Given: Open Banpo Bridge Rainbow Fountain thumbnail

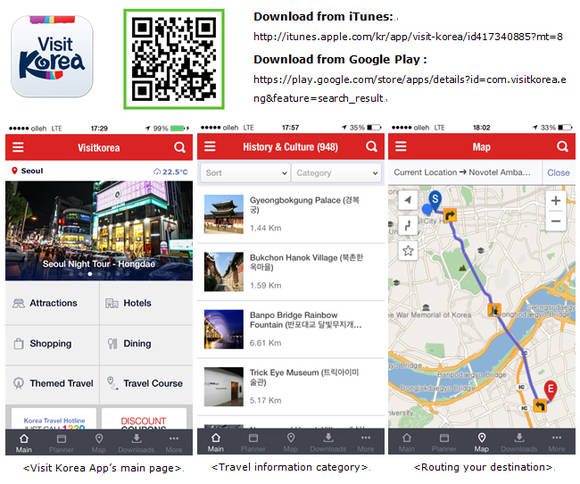Looking at the screenshot, I should click(x=224, y=329).
